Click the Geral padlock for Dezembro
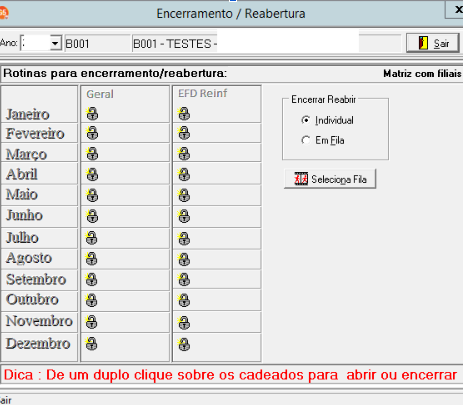This screenshot has height=405, width=463. (92, 344)
